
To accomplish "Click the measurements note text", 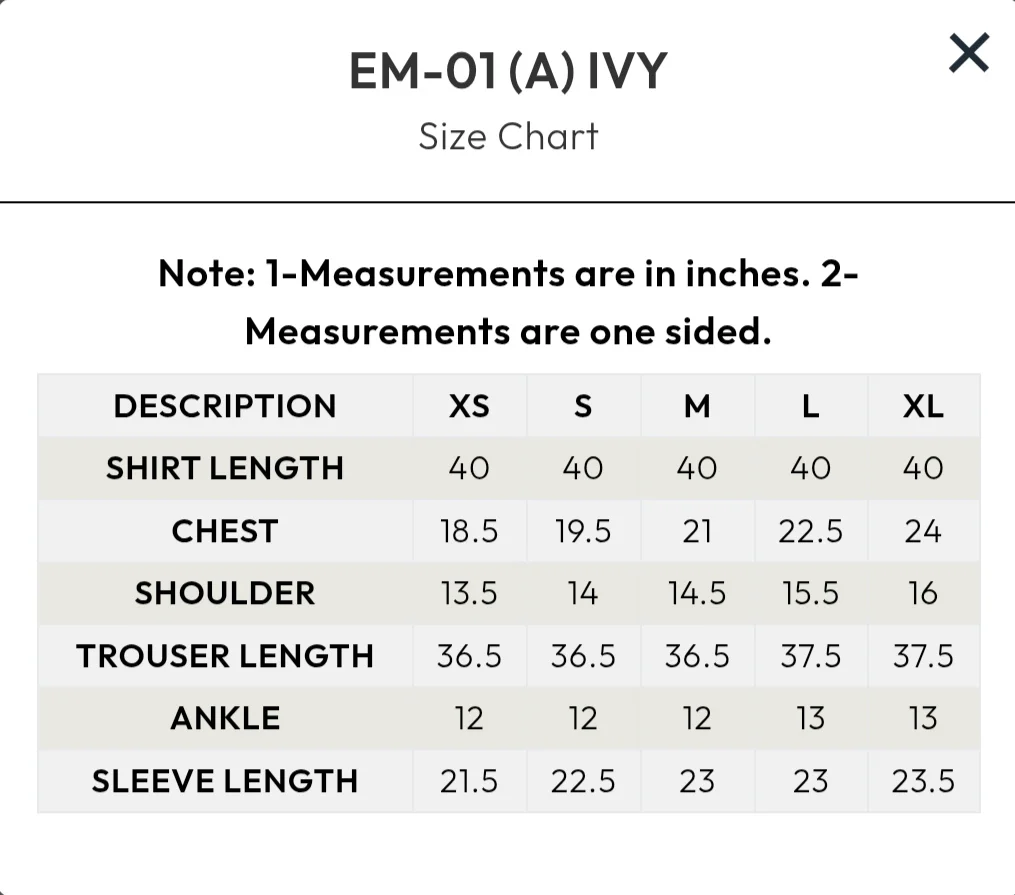I will click(x=507, y=302).
